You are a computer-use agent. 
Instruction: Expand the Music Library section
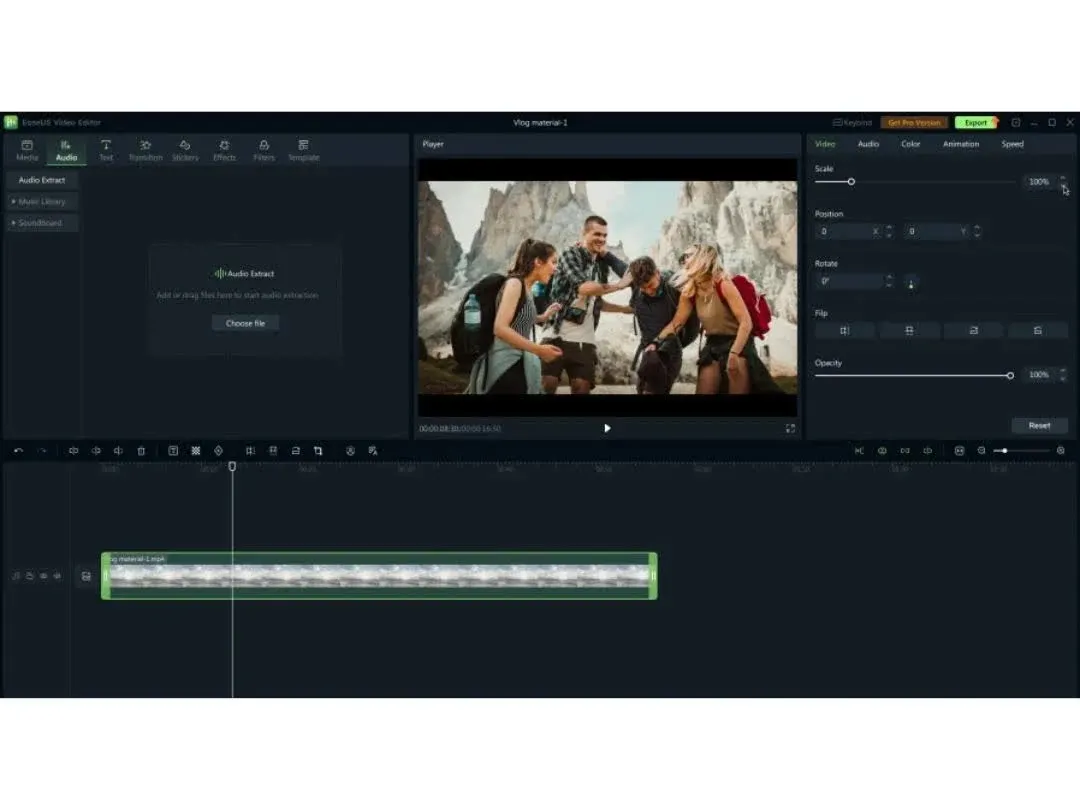click(42, 202)
